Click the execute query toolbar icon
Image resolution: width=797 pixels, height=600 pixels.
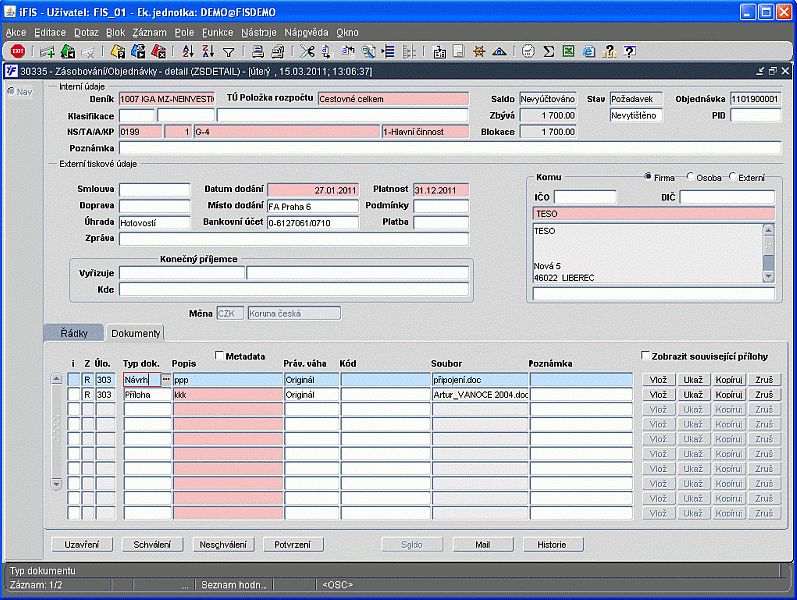coord(138,51)
